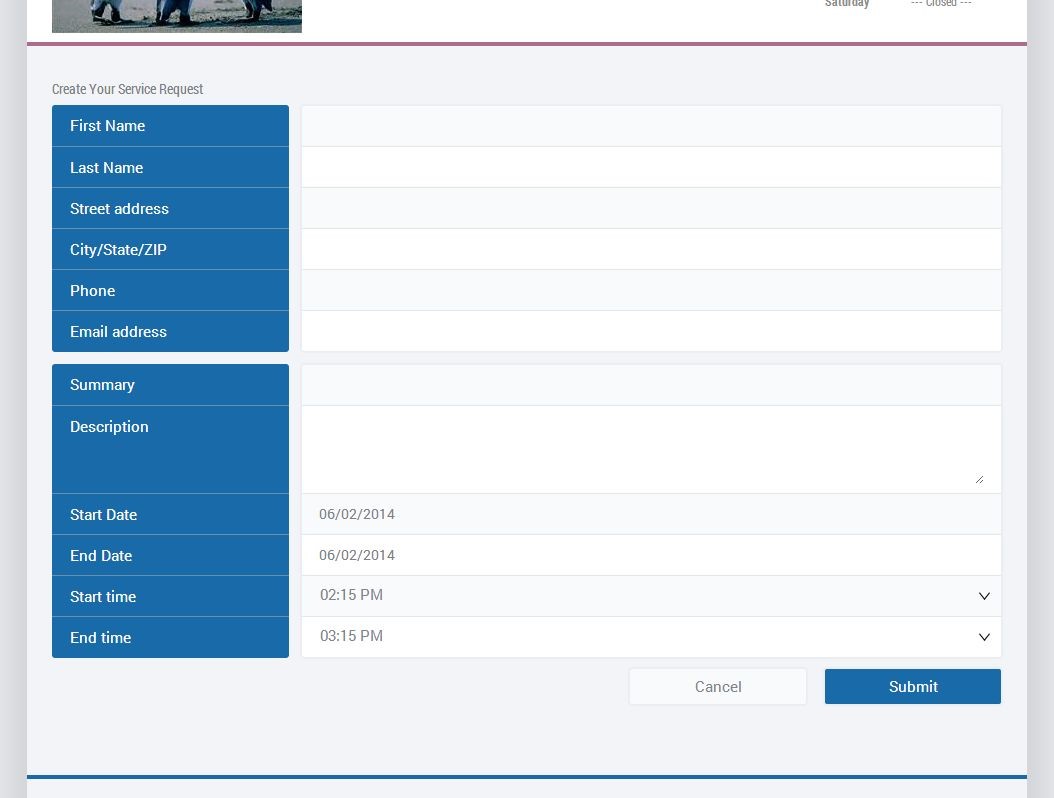This screenshot has height=798, width=1054.
Task: Click inside the Description text area
Action: pyautogui.click(x=651, y=450)
